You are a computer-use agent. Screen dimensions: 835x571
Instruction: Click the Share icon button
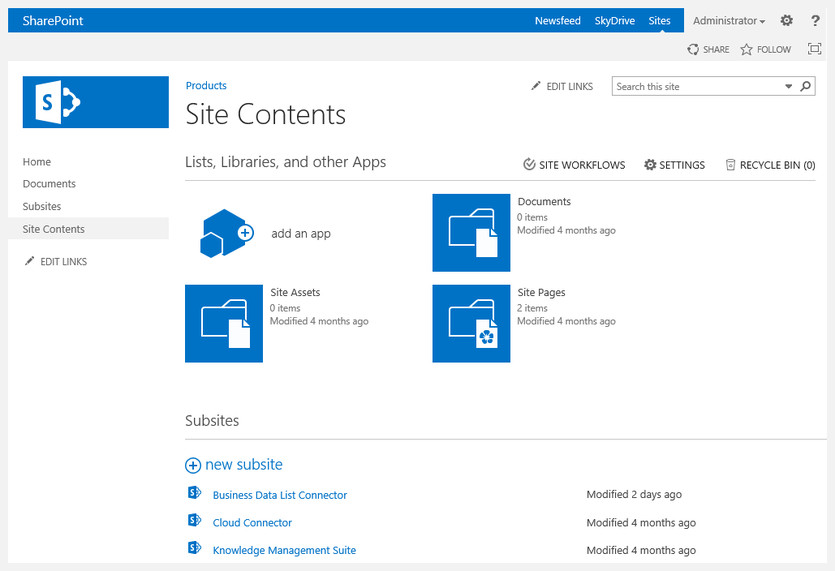coord(693,49)
